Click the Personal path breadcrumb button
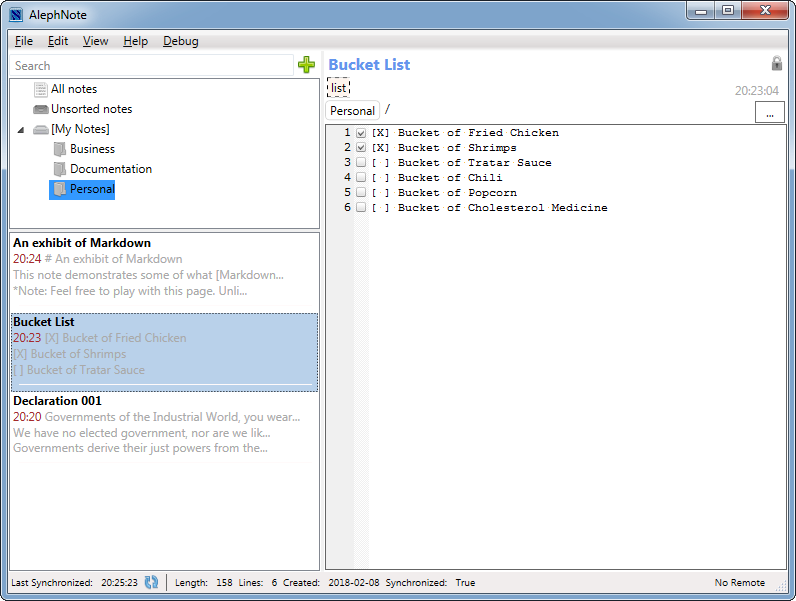Viewport: 796px width, 601px height. coord(352,111)
